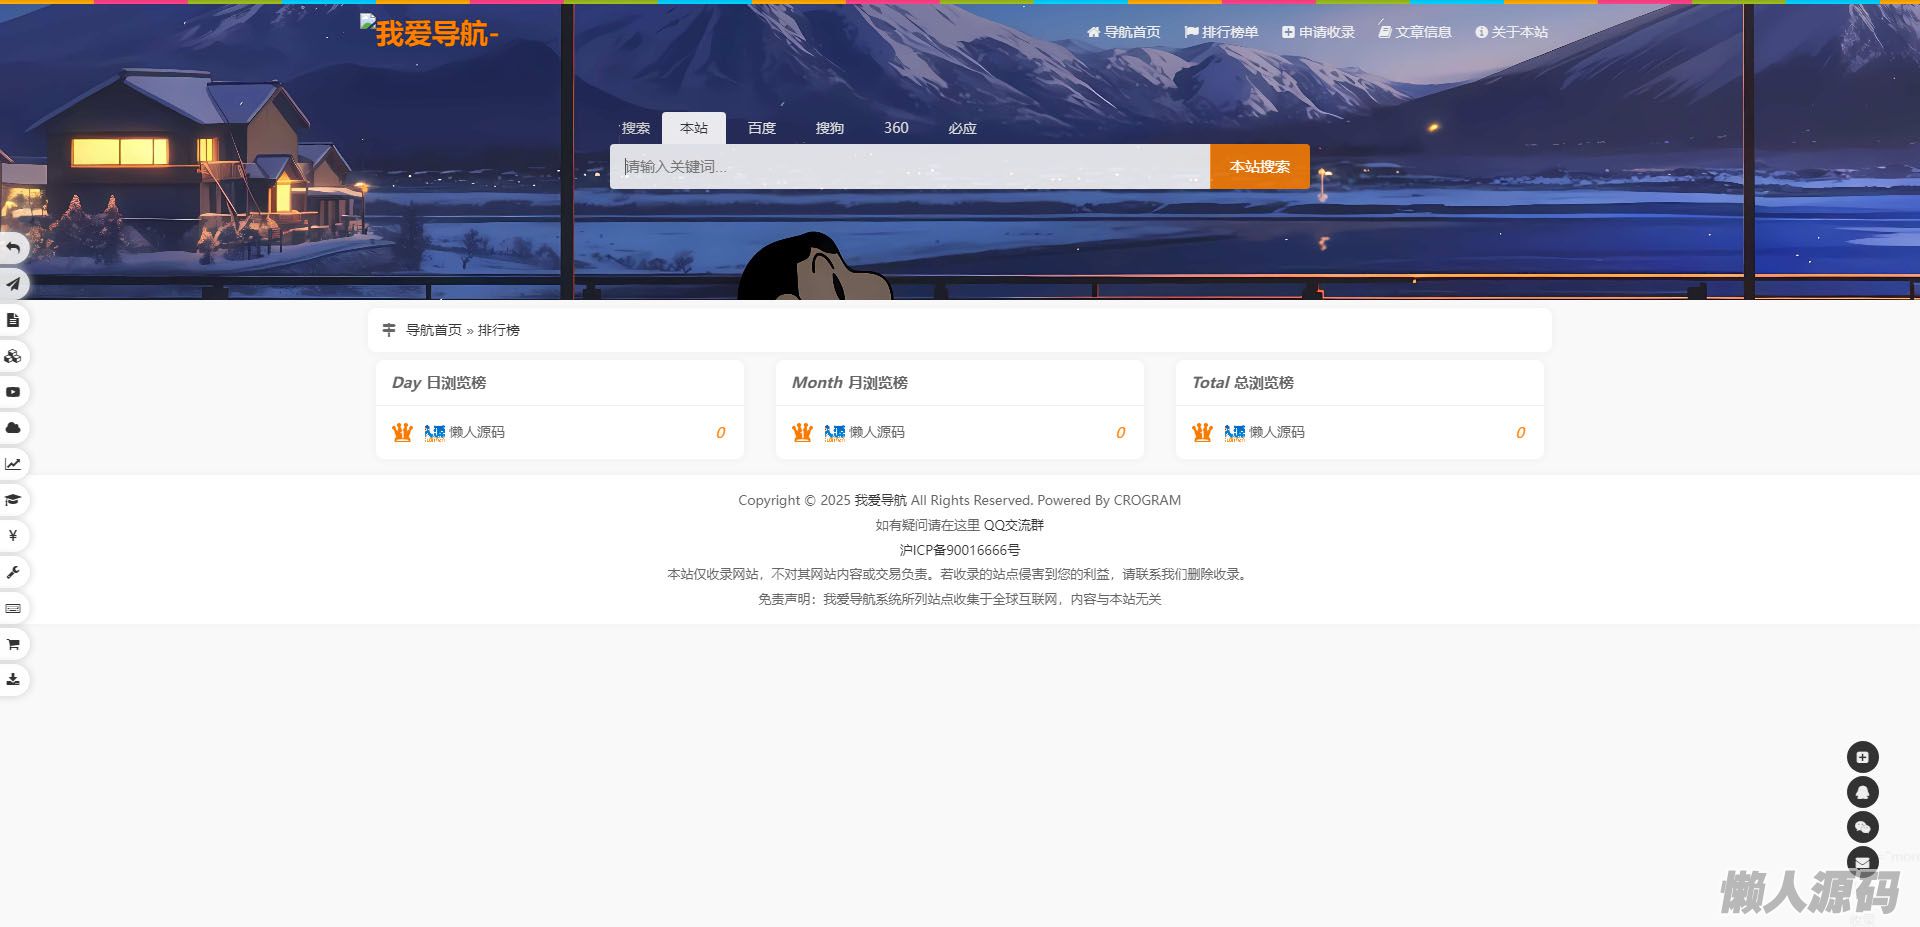Click the Total 总浏览榜 heading
The width and height of the screenshot is (1920, 927).
[x=1243, y=383]
